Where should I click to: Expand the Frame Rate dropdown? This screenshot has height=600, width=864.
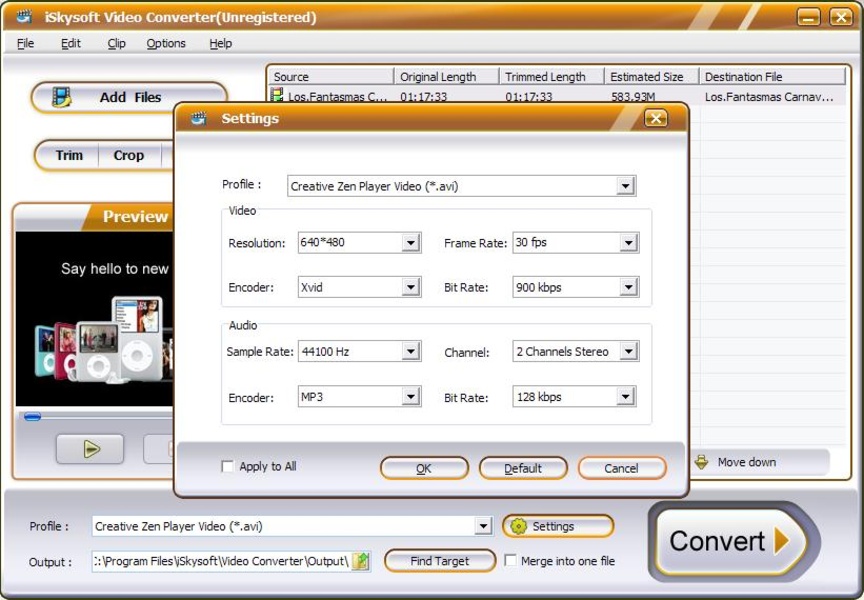(x=628, y=243)
